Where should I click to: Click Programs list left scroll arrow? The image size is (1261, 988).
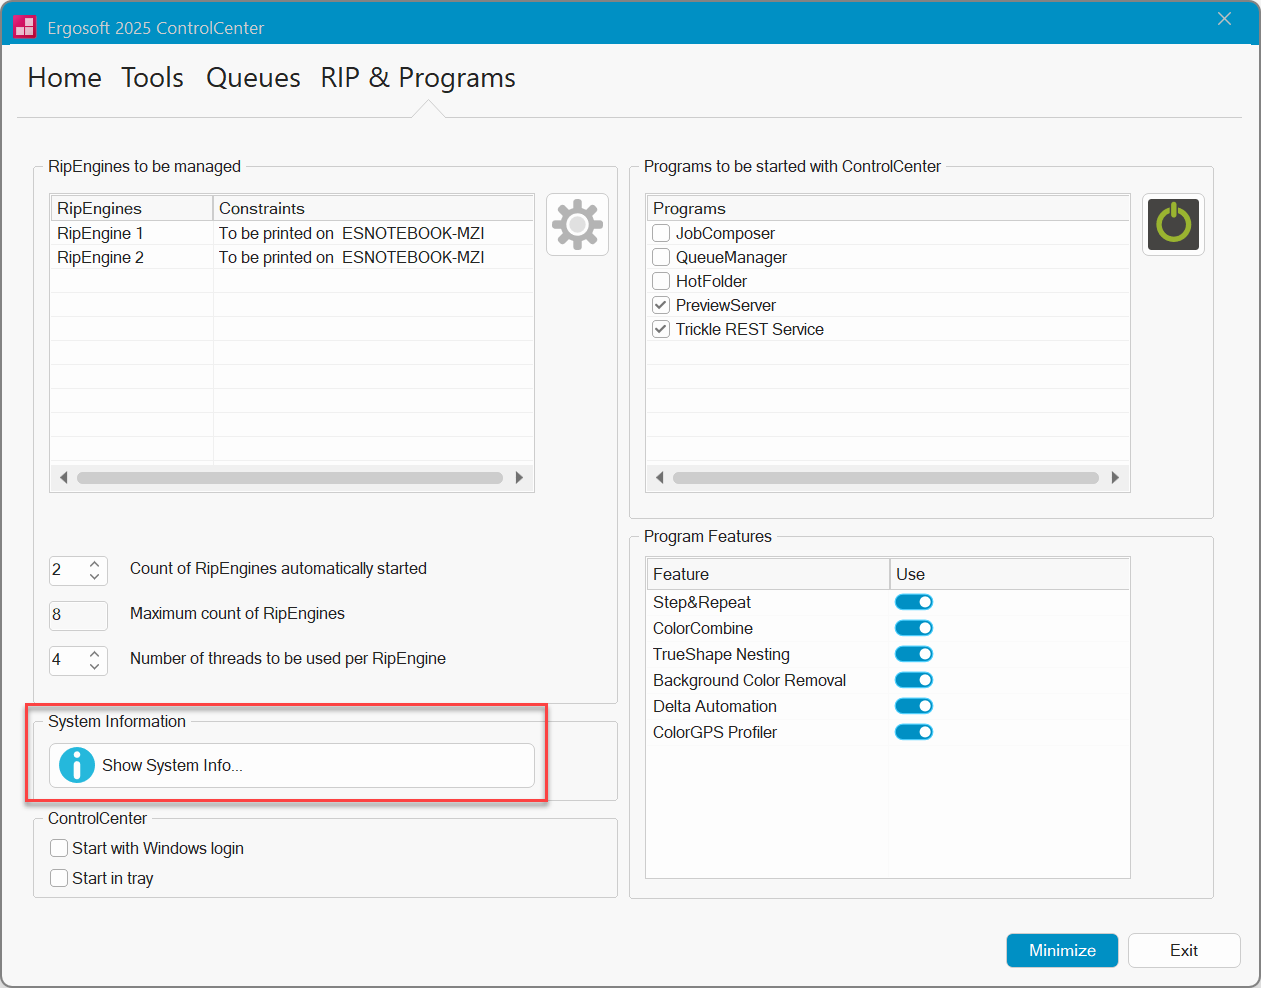[x=659, y=478]
